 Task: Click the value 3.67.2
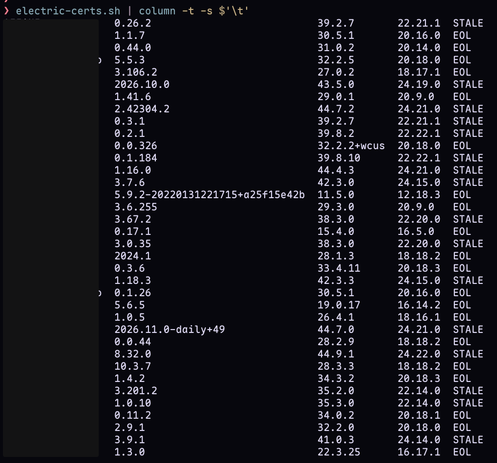[133, 219]
